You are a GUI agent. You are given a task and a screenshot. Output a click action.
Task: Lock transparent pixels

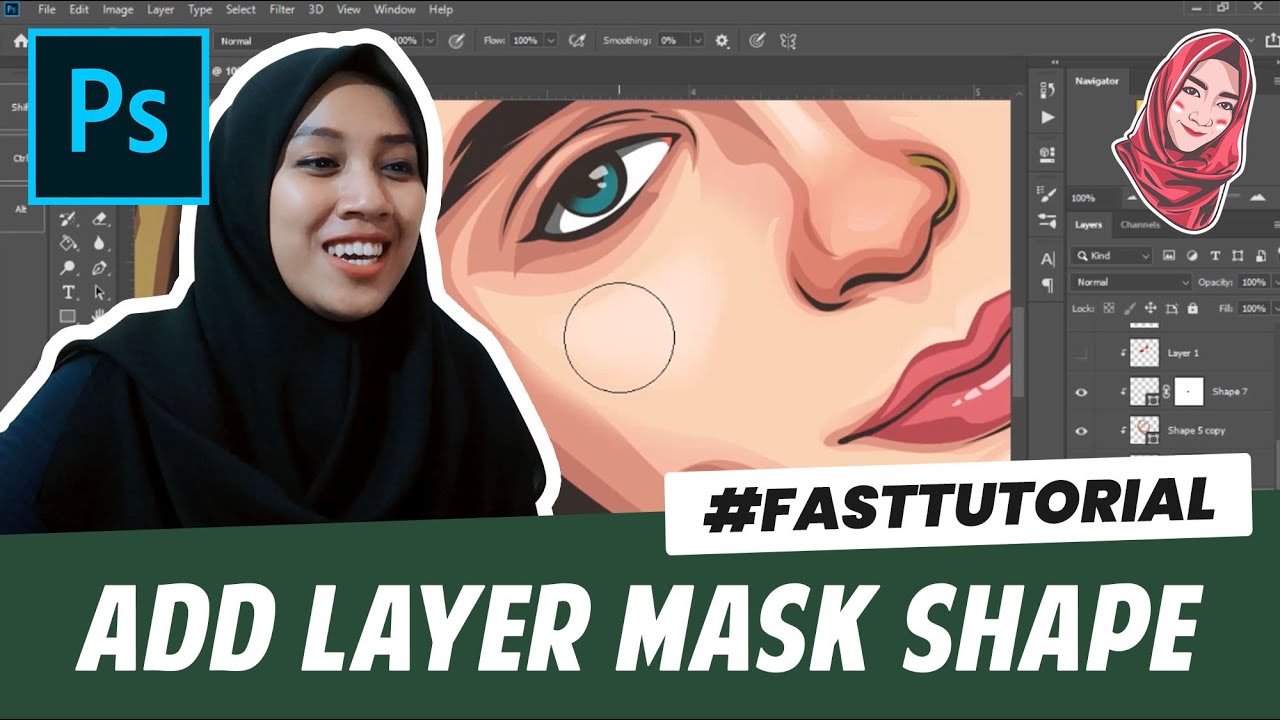tap(1109, 308)
